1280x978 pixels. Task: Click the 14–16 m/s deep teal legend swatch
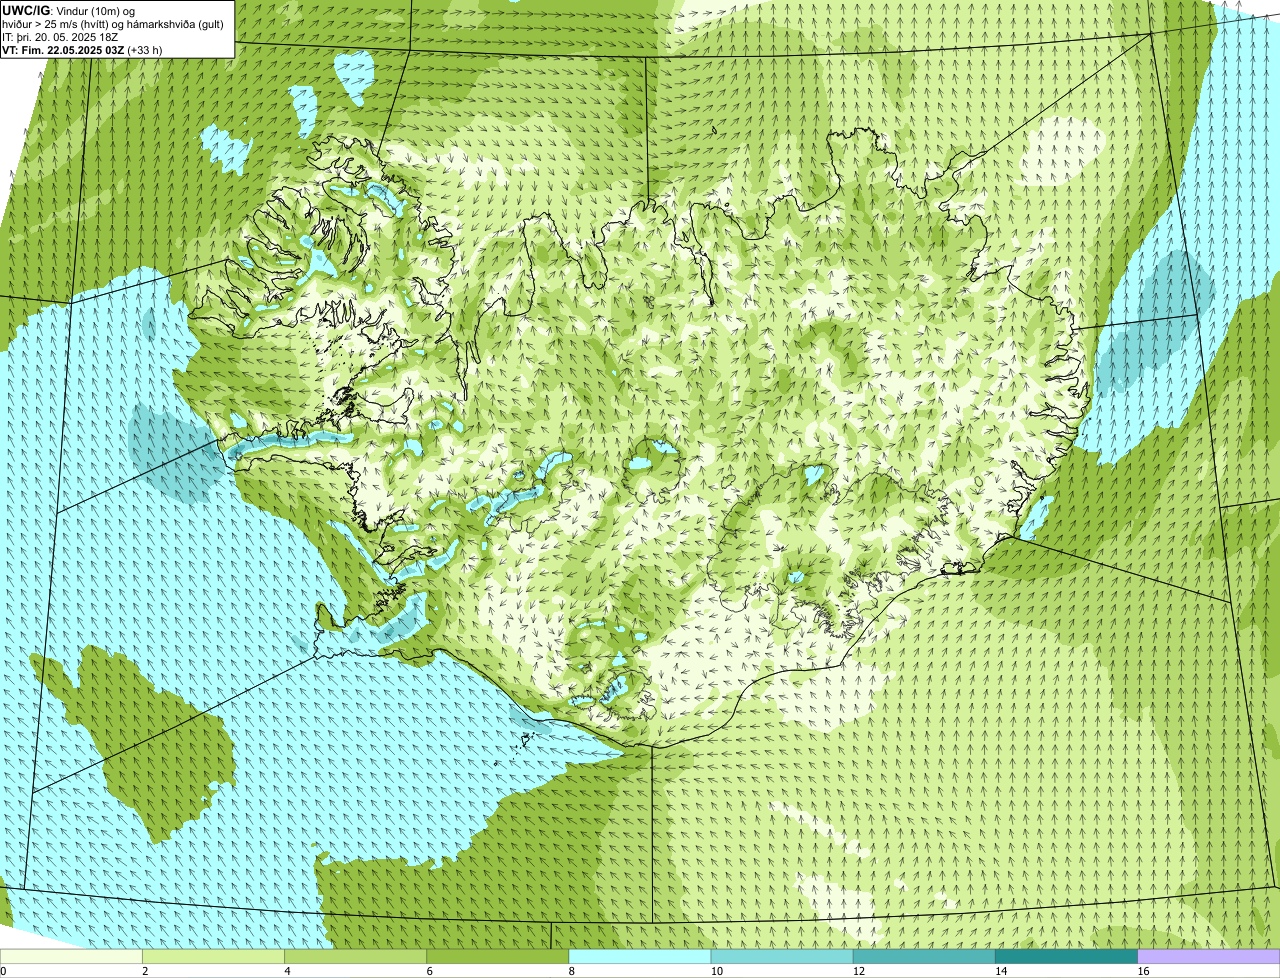click(1066, 957)
